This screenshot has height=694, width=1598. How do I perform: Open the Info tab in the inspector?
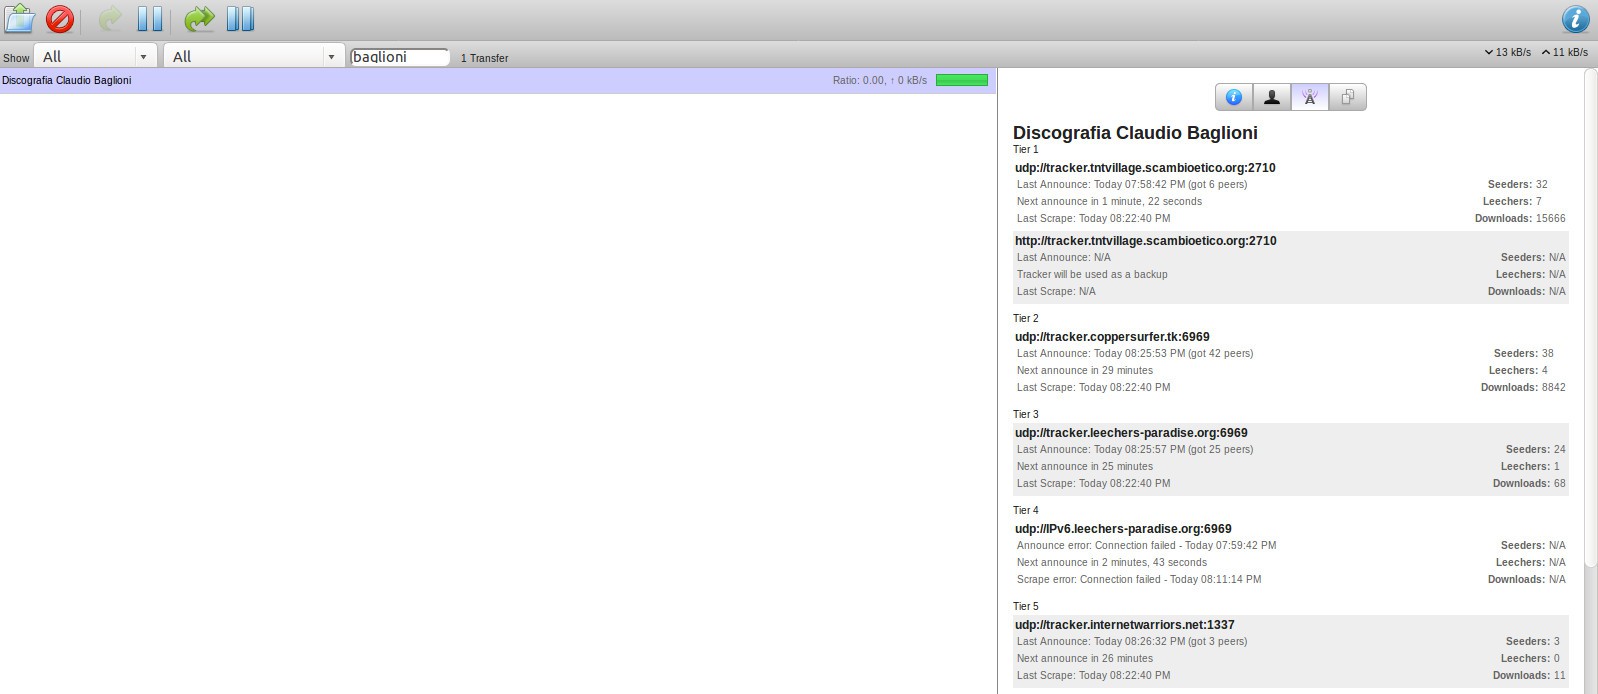(1234, 97)
